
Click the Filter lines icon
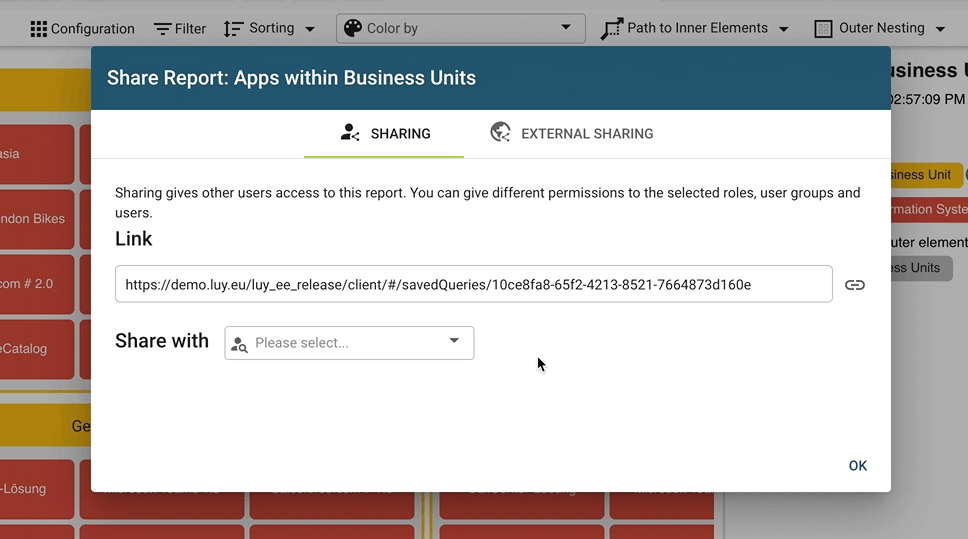[x=162, y=29]
